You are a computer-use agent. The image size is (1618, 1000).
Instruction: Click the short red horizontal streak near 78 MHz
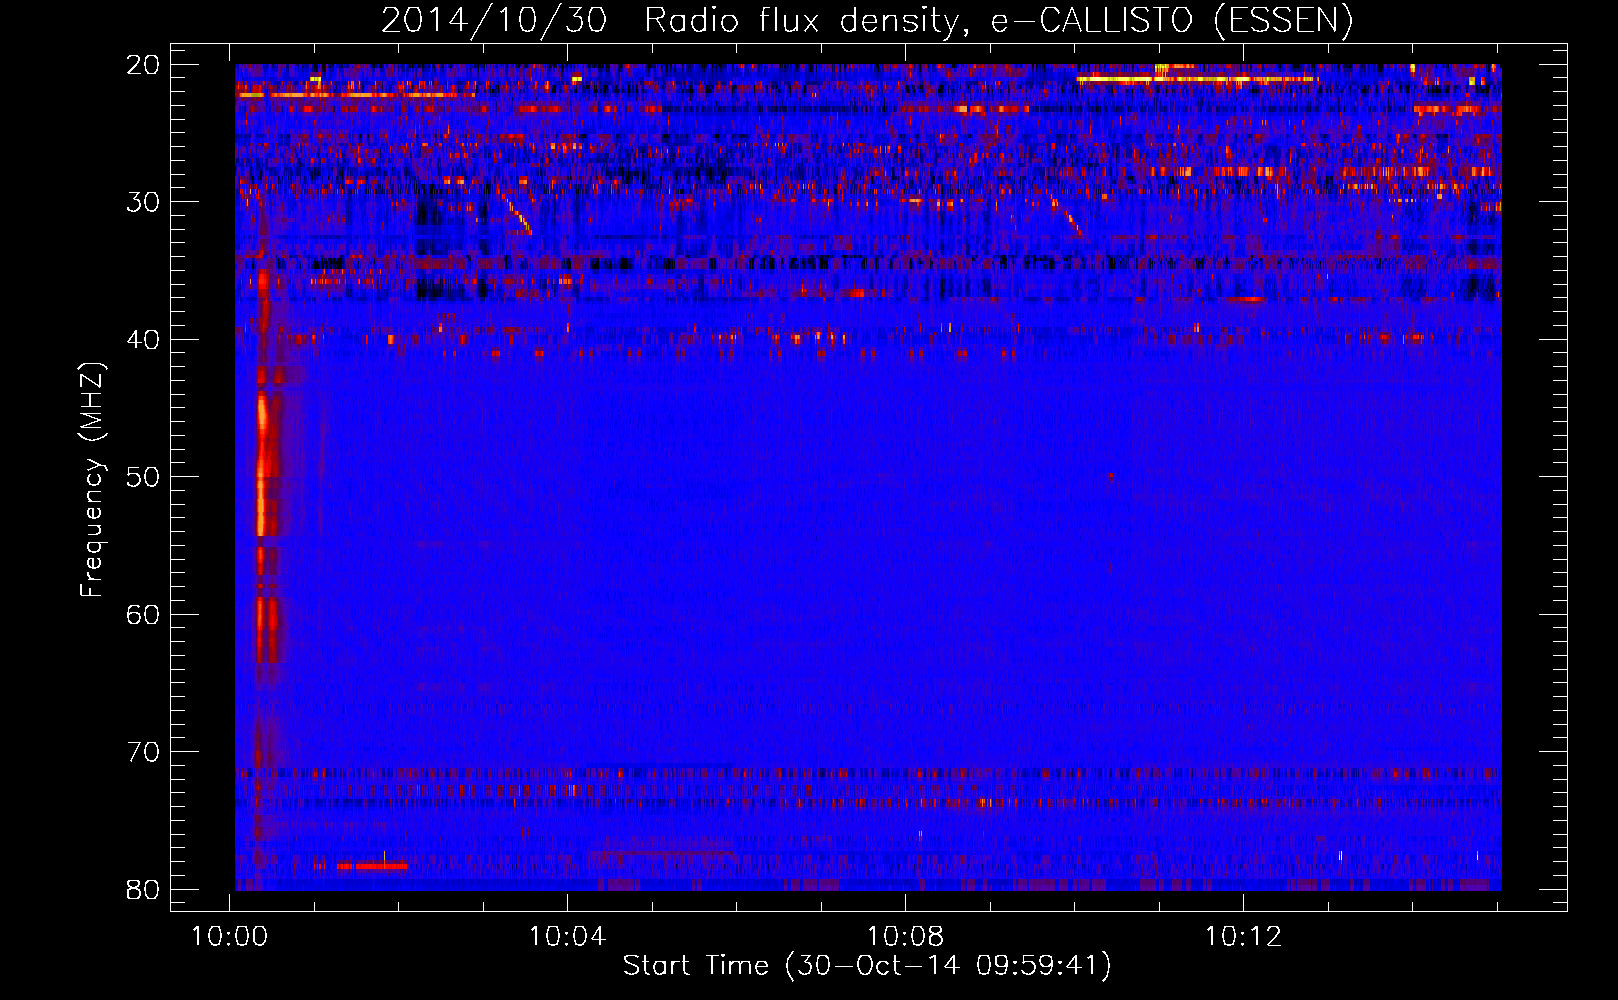tap(372, 865)
